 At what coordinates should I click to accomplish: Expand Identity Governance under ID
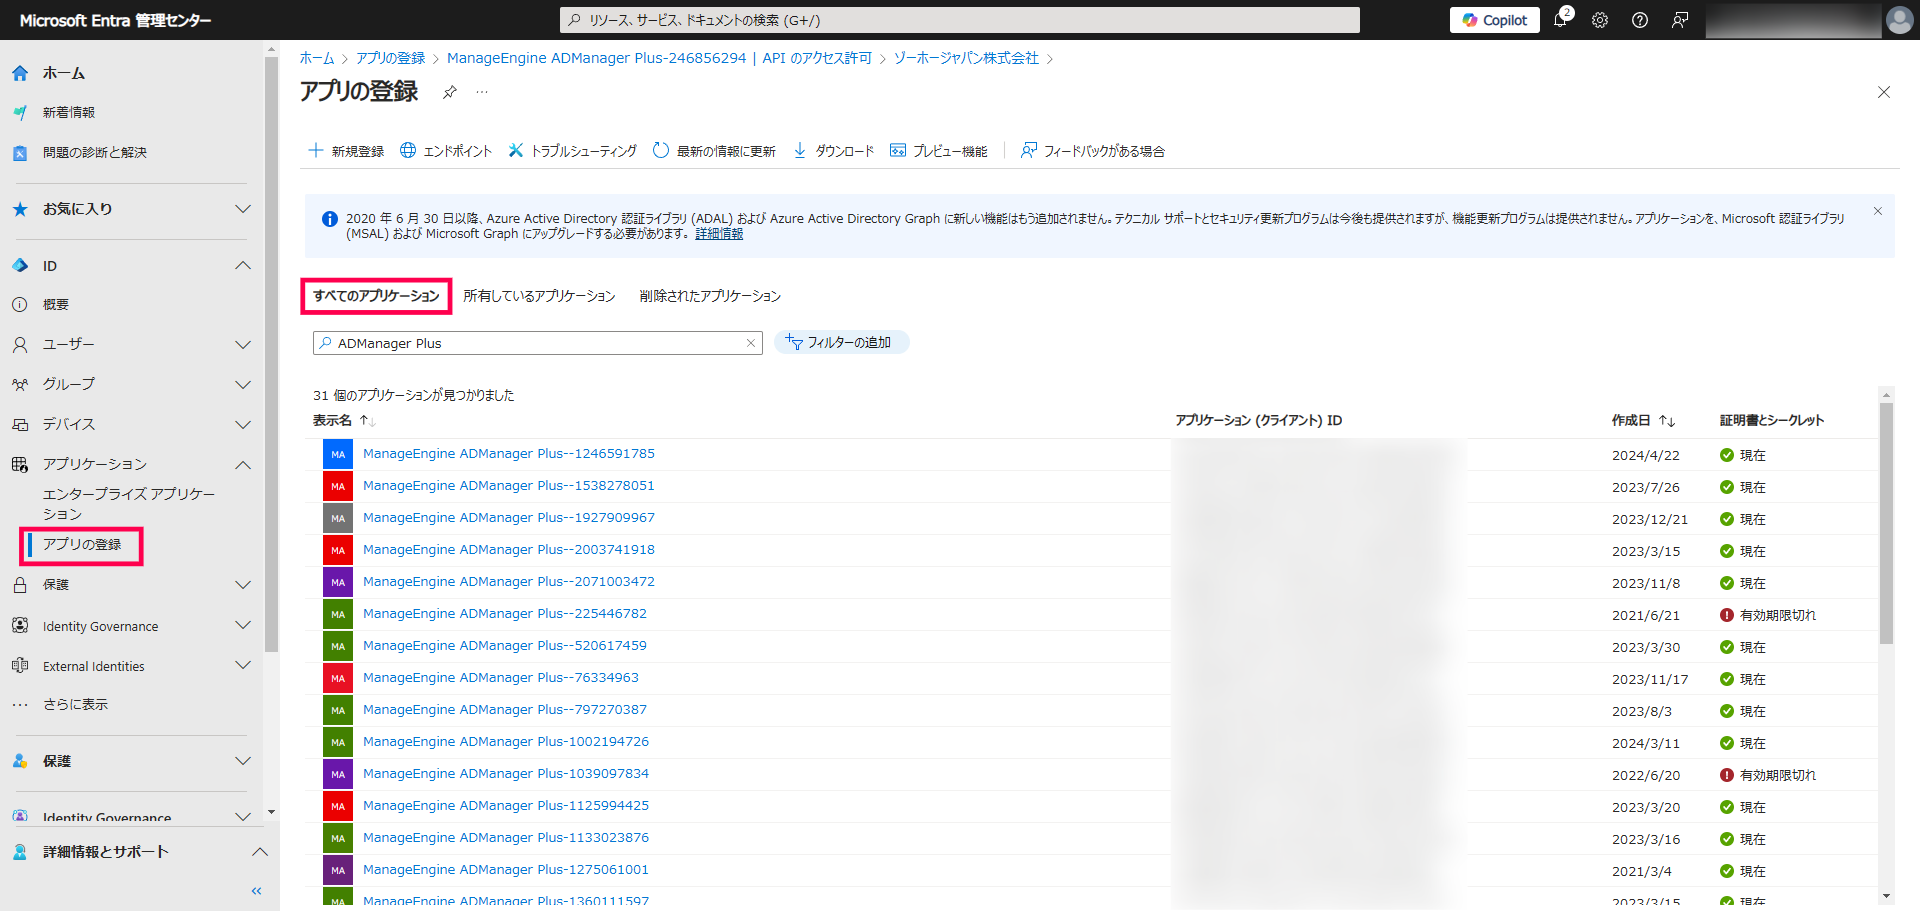242,626
